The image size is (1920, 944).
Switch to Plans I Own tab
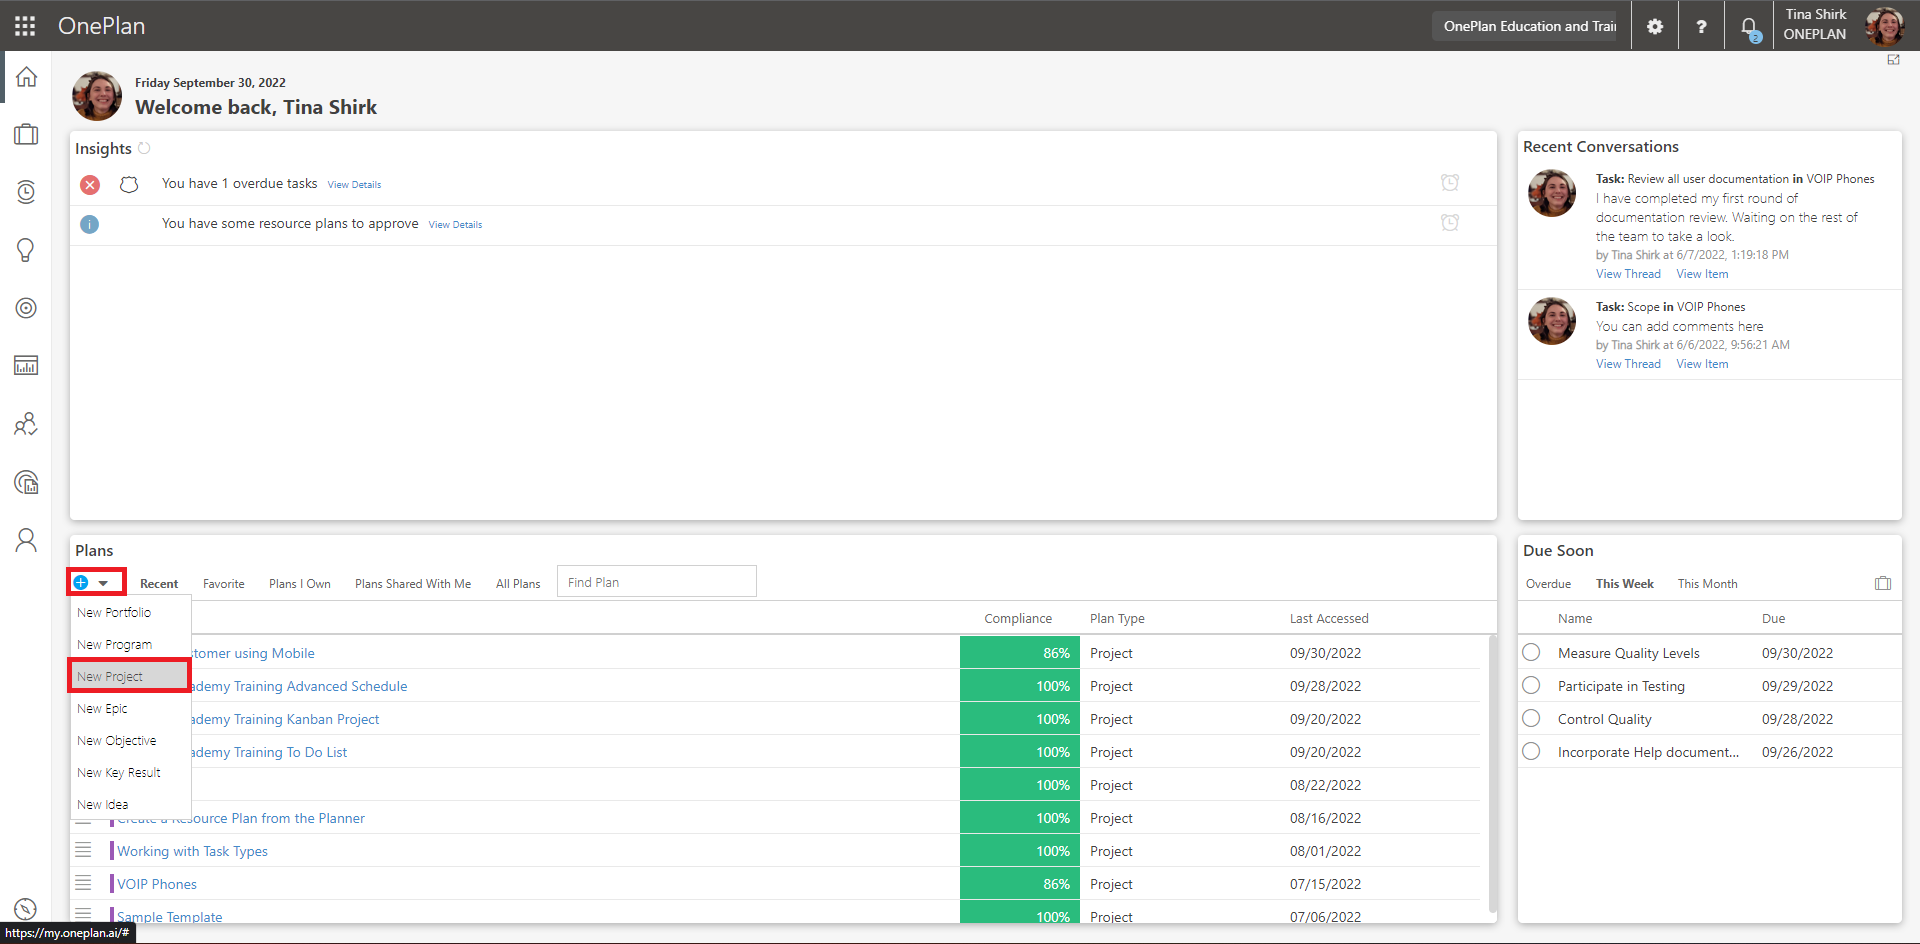pyautogui.click(x=300, y=584)
